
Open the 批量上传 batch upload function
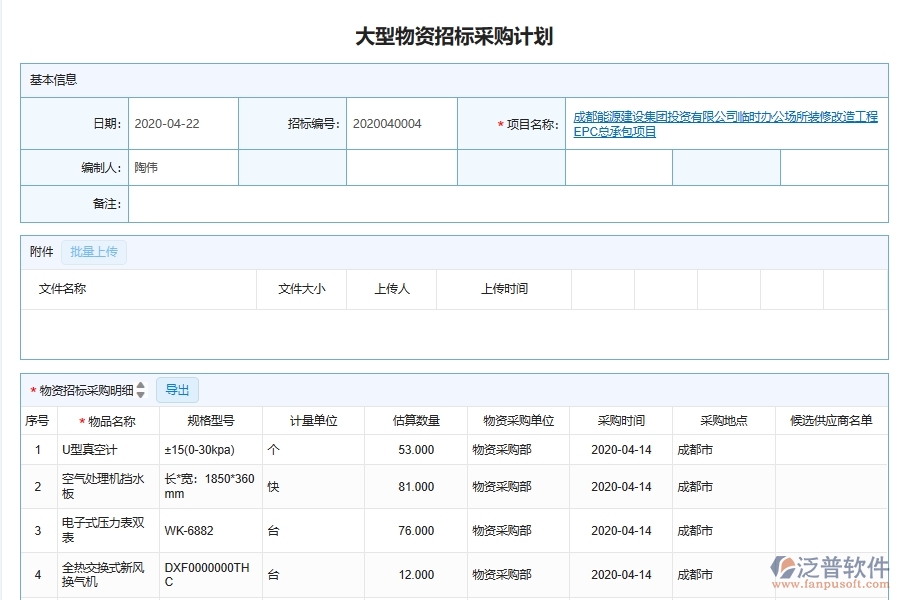coord(94,252)
